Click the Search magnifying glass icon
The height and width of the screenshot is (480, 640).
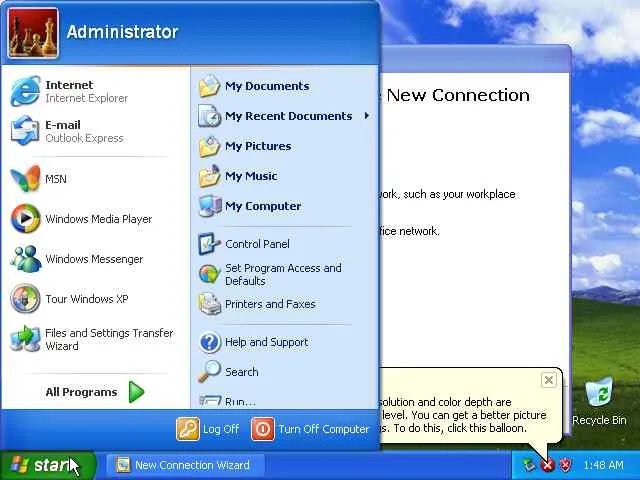tap(209, 371)
